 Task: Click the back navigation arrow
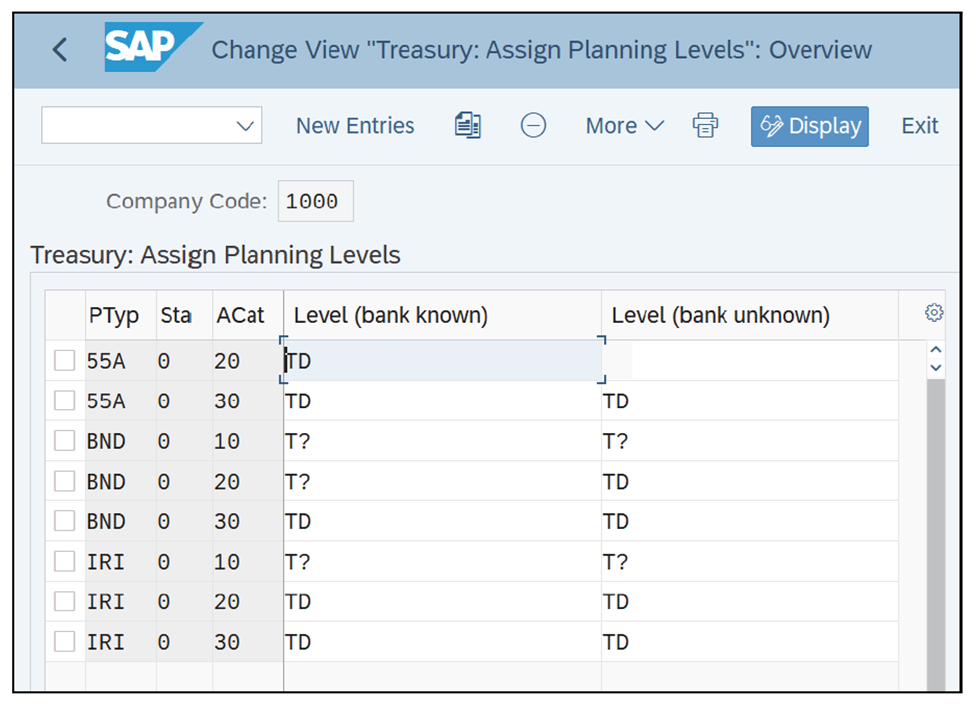pos(57,48)
